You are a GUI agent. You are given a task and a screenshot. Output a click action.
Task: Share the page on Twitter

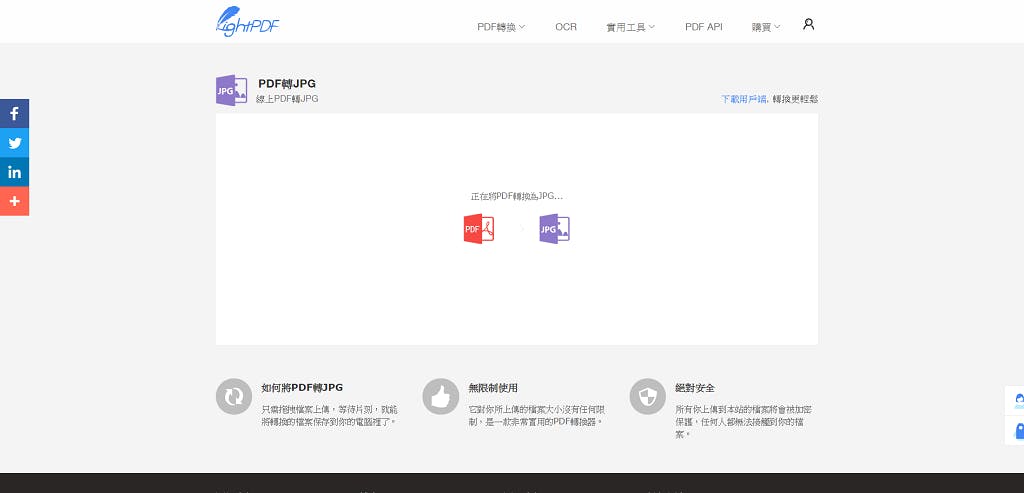pos(14,143)
